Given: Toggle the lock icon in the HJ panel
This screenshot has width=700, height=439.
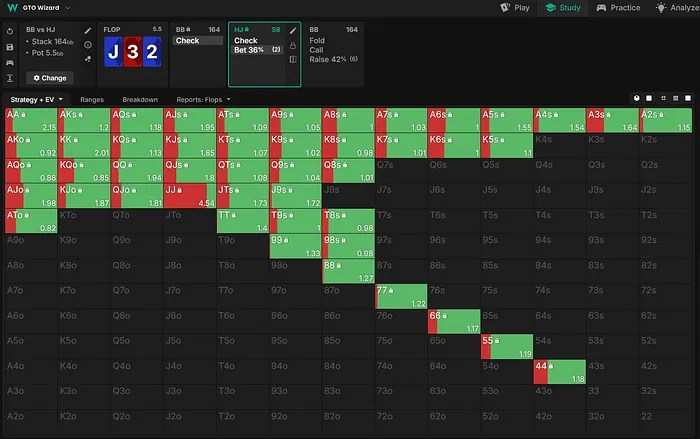Looking at the screenshot, I should [x=293, y=45].
